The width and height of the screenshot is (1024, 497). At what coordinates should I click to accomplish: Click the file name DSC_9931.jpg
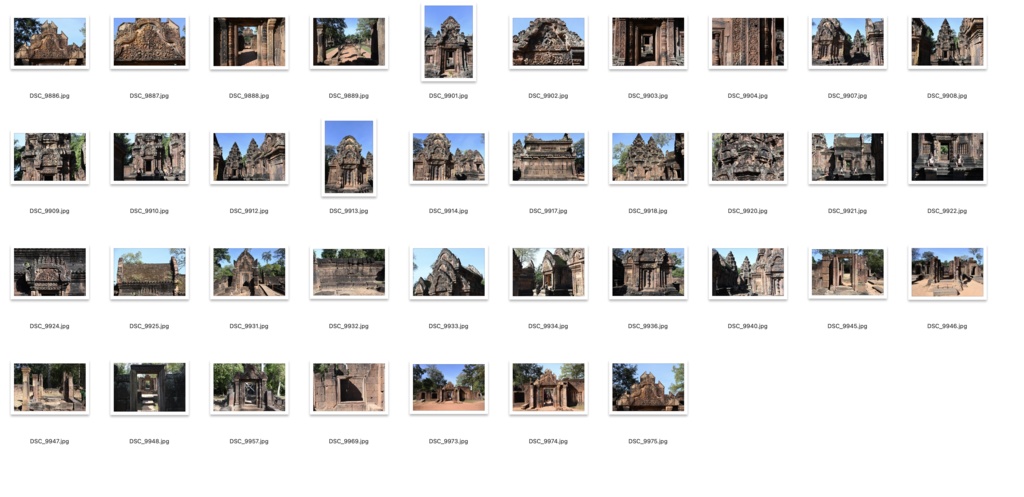(249, 326)
